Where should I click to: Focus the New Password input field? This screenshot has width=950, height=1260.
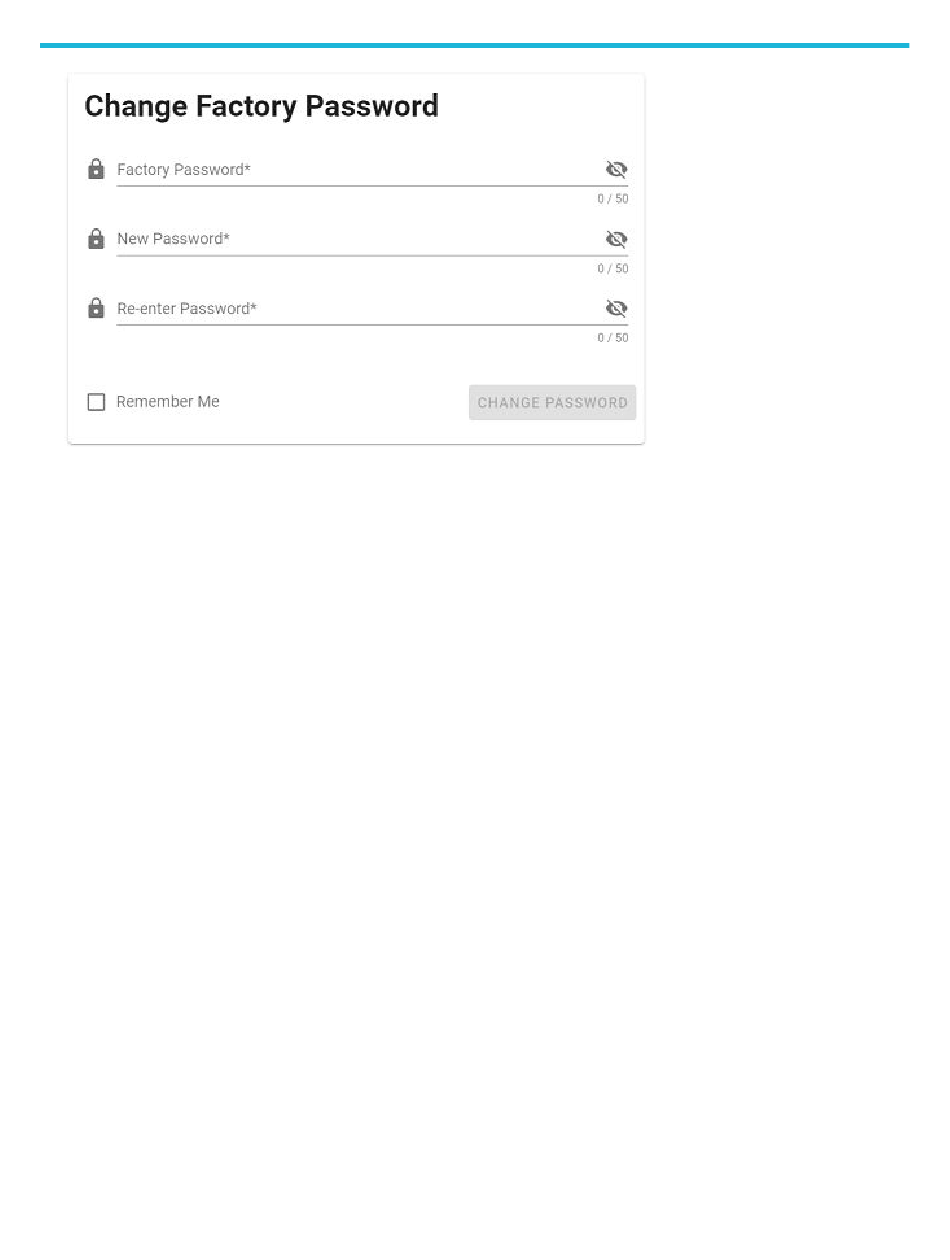click(x=359, y=239)
